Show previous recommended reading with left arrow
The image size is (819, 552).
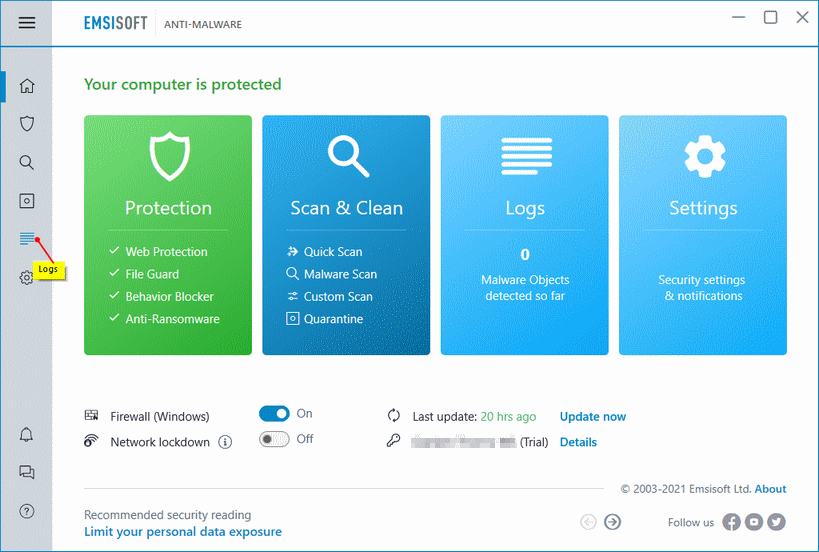(x=588, y=522)
